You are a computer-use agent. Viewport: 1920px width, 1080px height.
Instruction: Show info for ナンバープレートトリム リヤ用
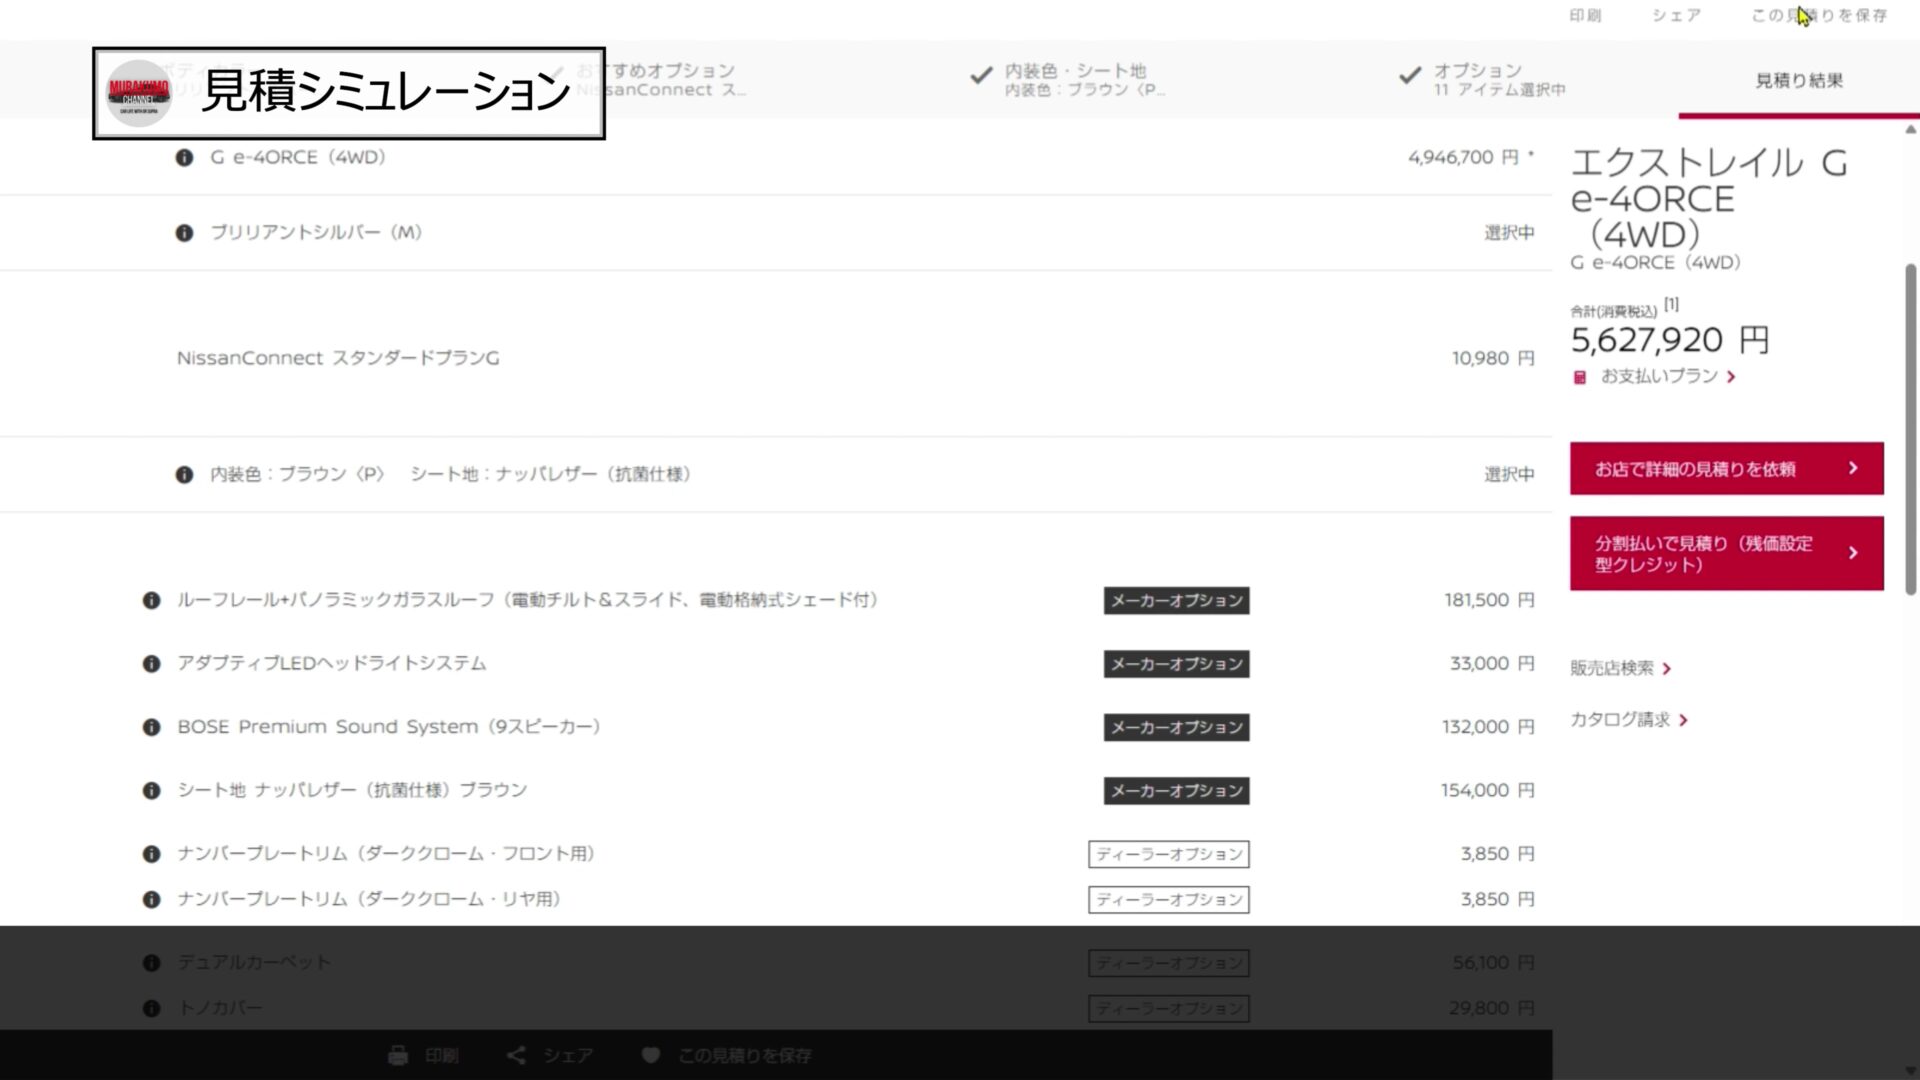point(151,900)
